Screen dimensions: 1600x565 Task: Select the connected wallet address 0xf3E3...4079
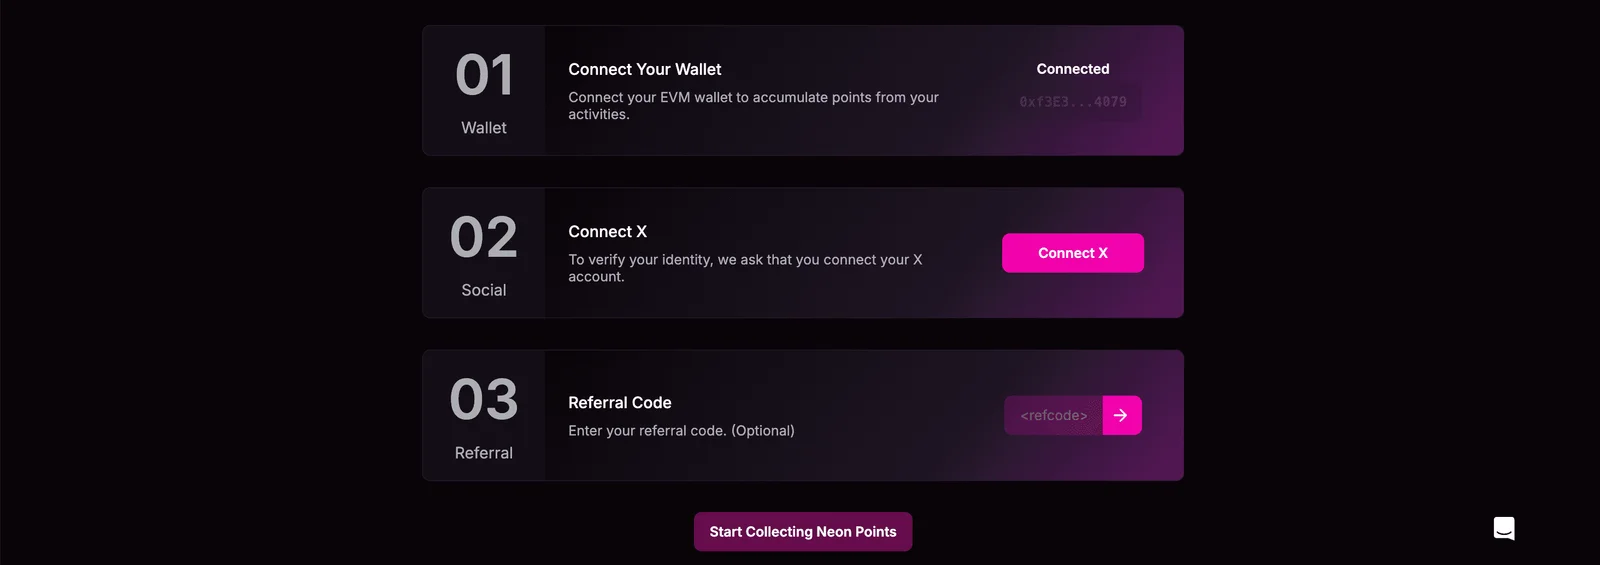coord(1073,102)
